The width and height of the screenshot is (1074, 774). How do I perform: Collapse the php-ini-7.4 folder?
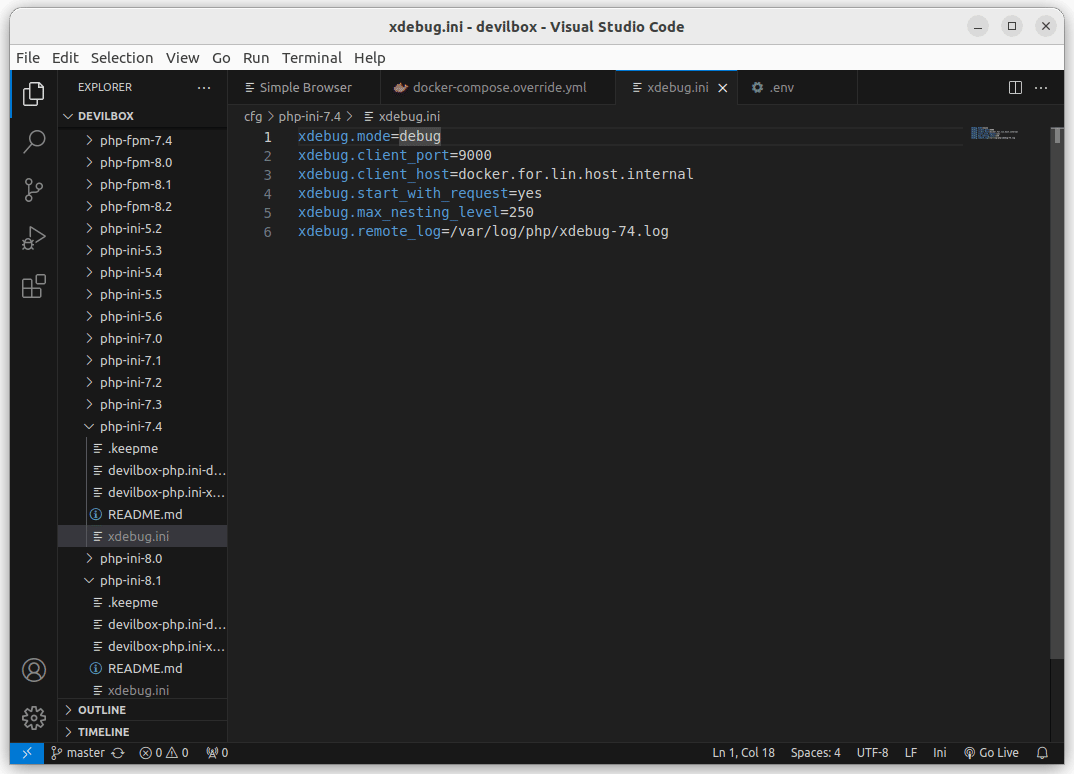(x=130, y=427)
